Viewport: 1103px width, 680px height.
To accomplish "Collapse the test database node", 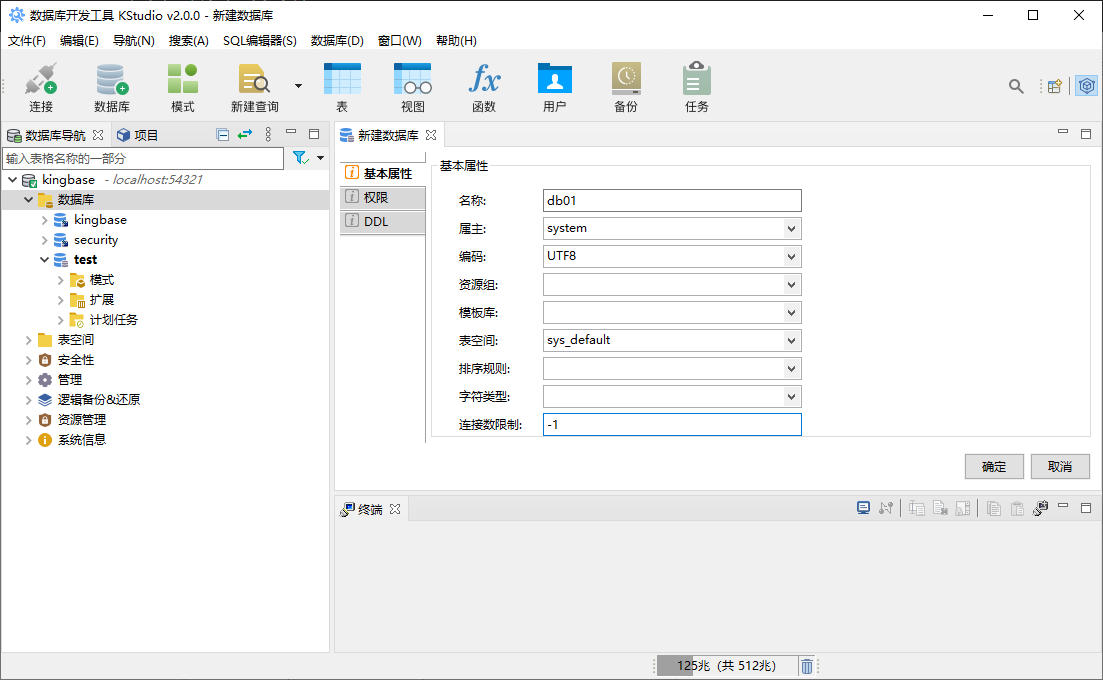I will 44,260.
